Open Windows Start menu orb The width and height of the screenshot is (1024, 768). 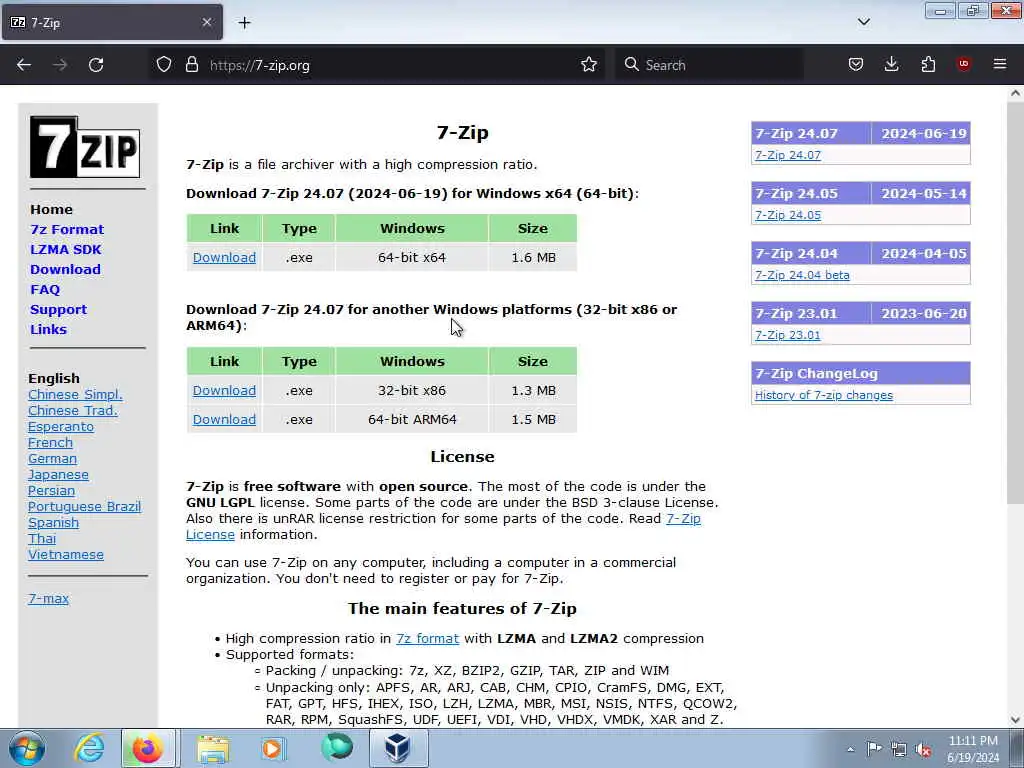point(27,748)
